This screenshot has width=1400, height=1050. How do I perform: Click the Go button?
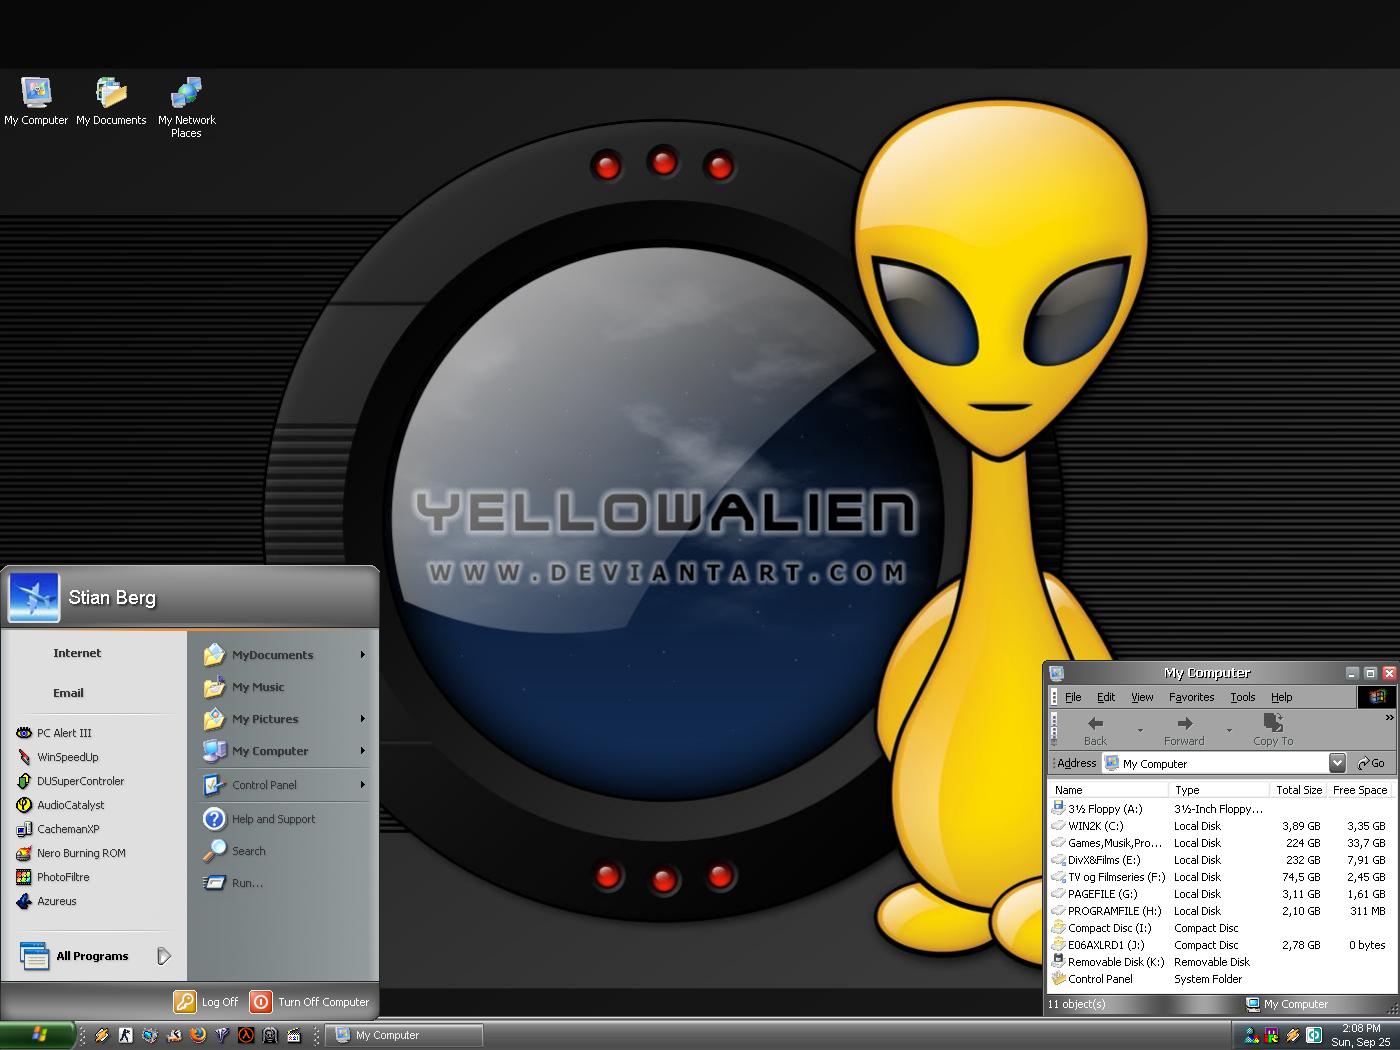1371,763
